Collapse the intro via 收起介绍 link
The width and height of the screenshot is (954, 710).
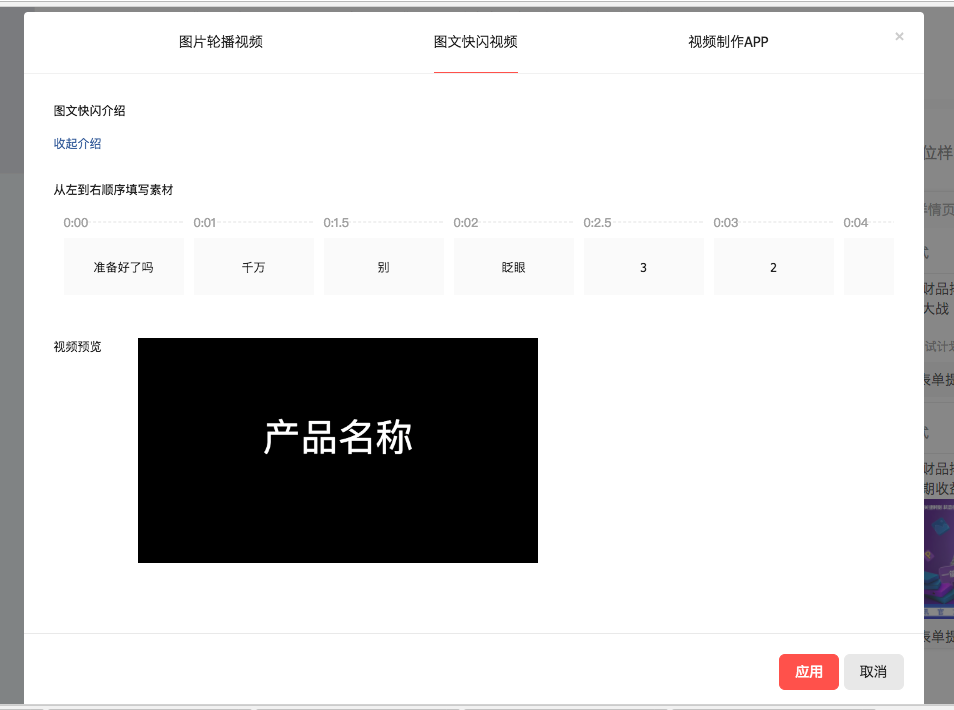[x=77, y=144]
